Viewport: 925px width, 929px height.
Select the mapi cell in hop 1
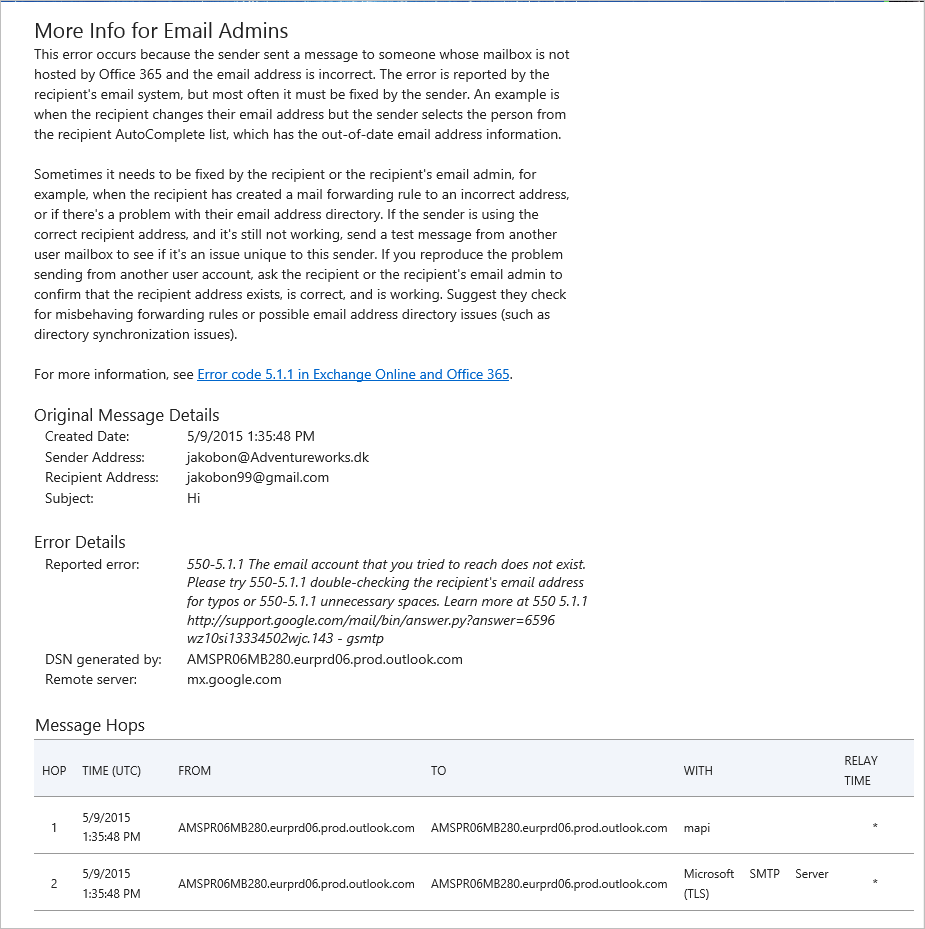[x=697, y=828]
